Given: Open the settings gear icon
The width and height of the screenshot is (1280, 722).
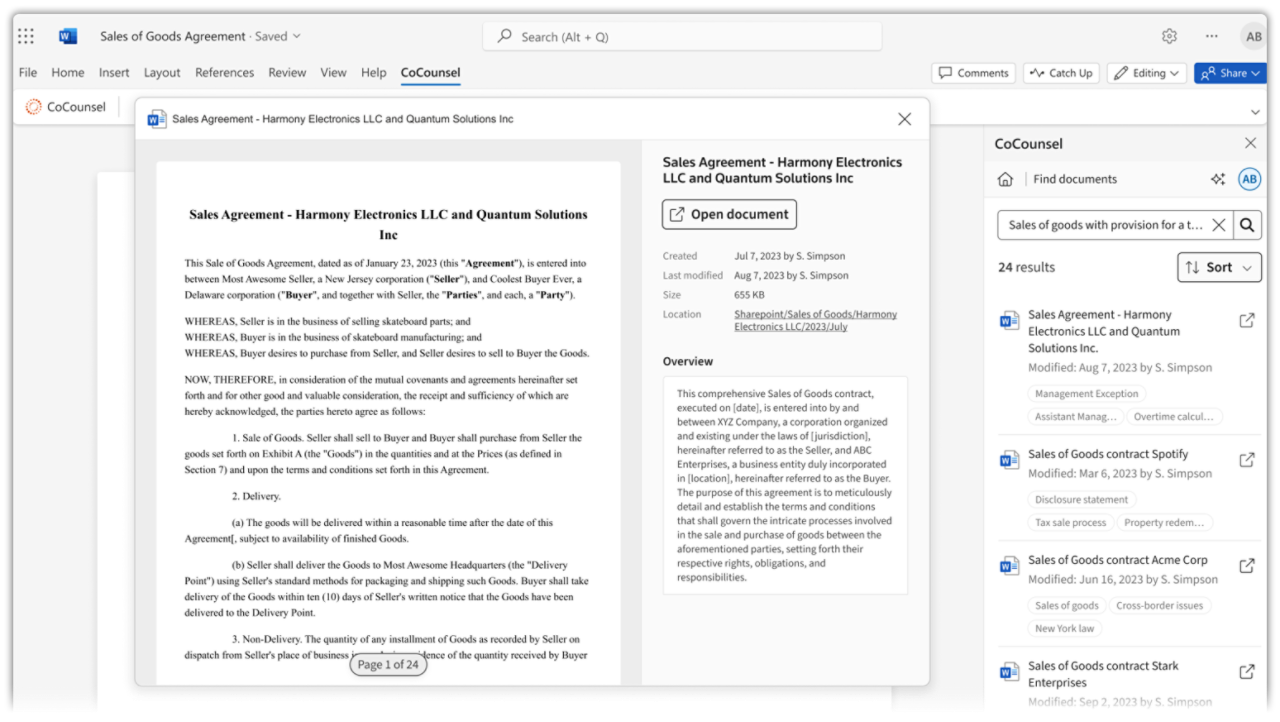Looking at the screenshot, I should pyautogui.click(x=1169, y=36).
